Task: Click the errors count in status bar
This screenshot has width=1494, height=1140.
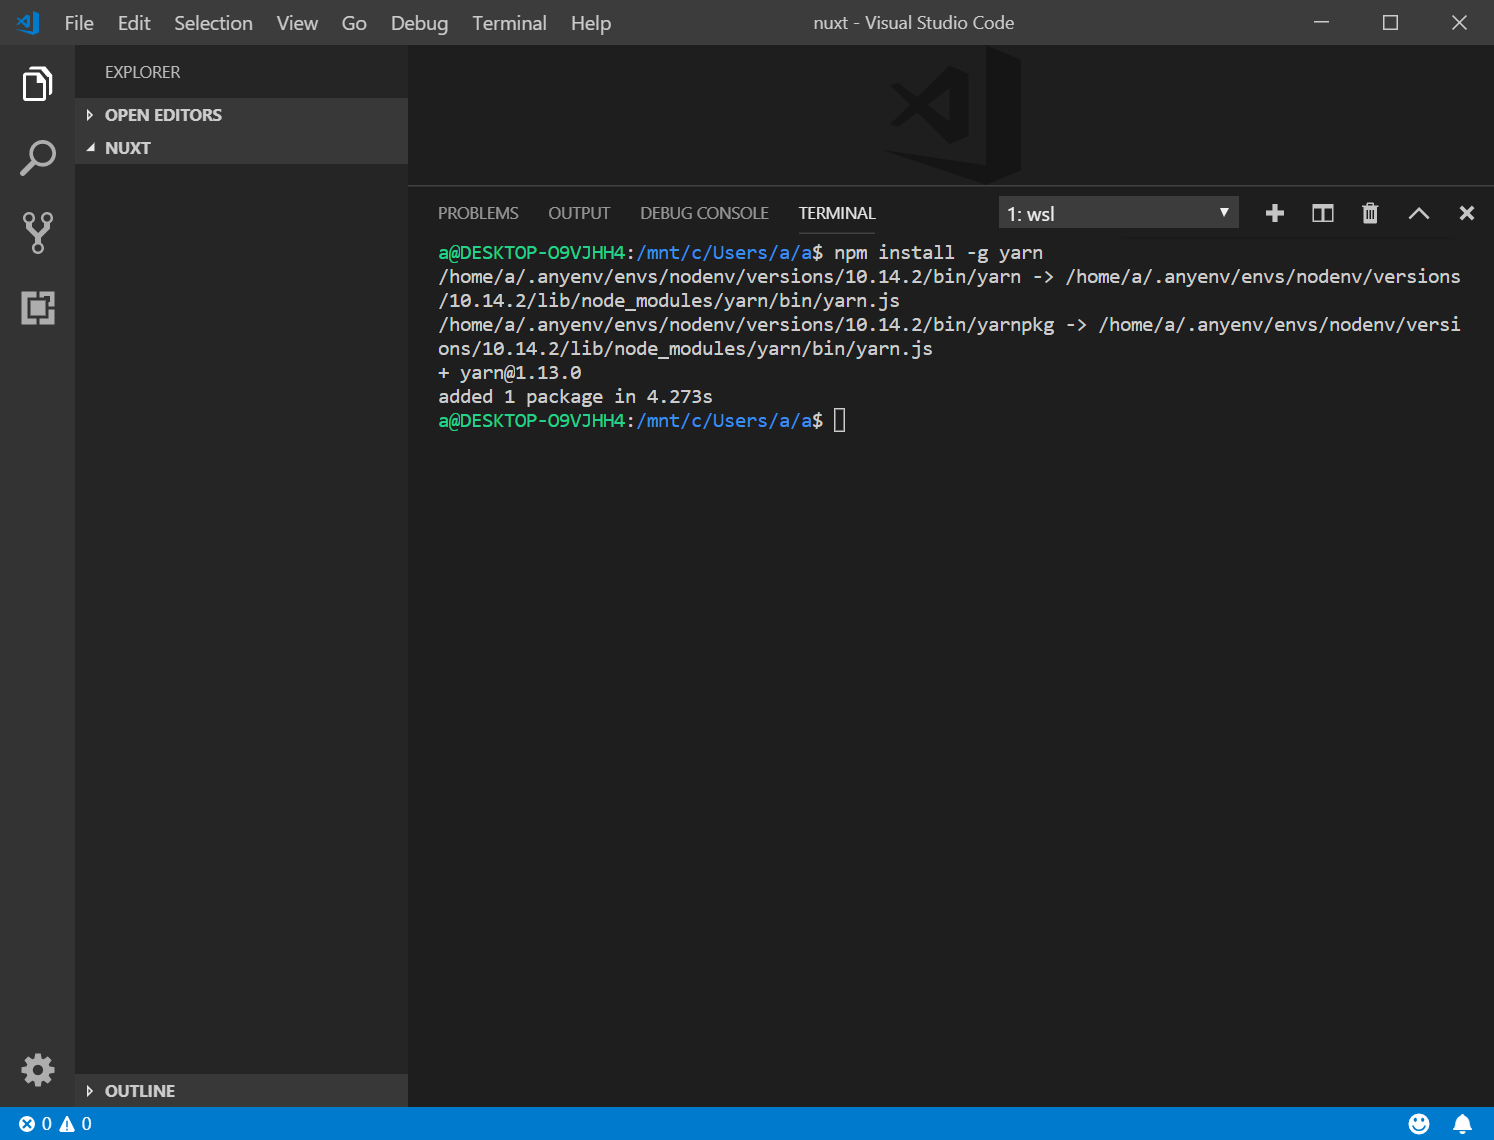Action: click(x=35, y=1124)
